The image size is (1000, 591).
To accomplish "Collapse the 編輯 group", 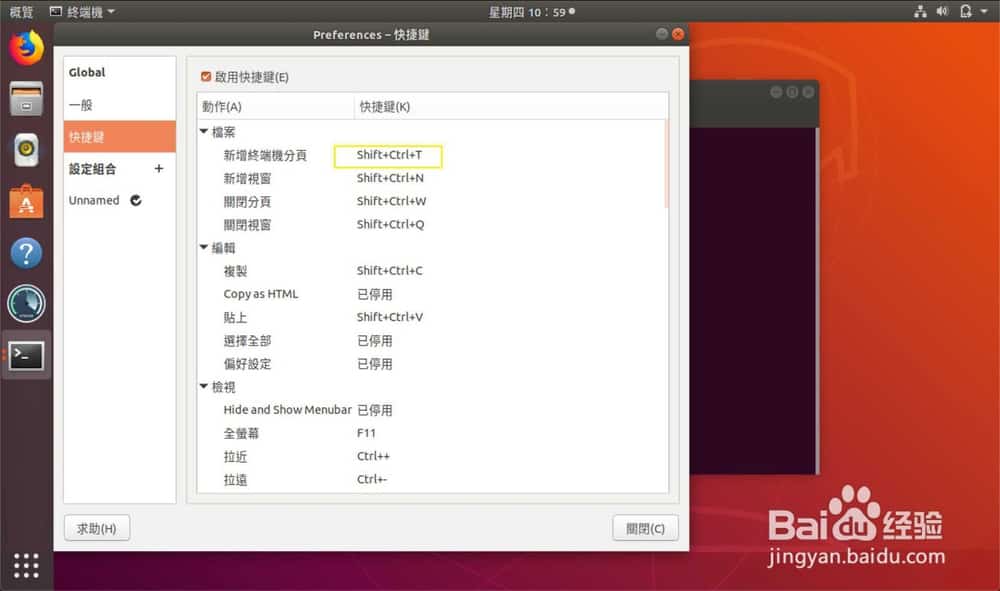I will 204,247.
